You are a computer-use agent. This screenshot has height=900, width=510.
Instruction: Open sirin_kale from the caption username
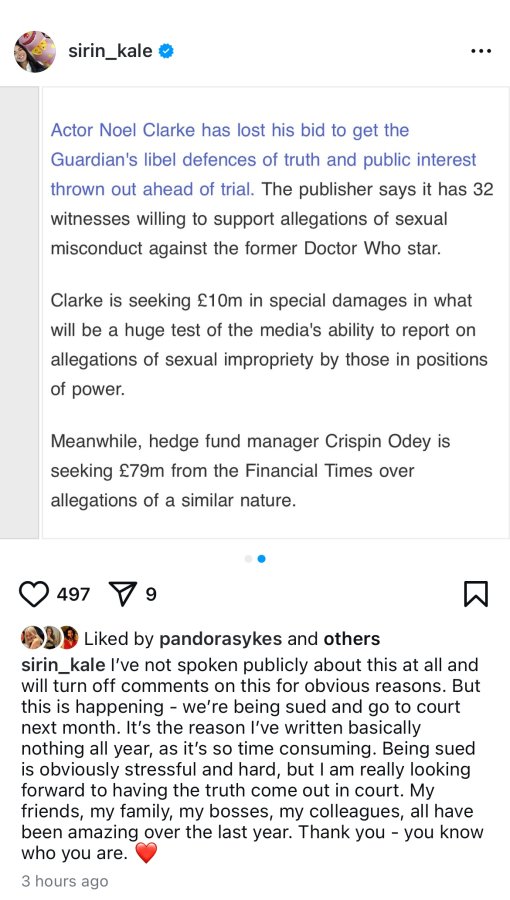[x=63, y=665]
